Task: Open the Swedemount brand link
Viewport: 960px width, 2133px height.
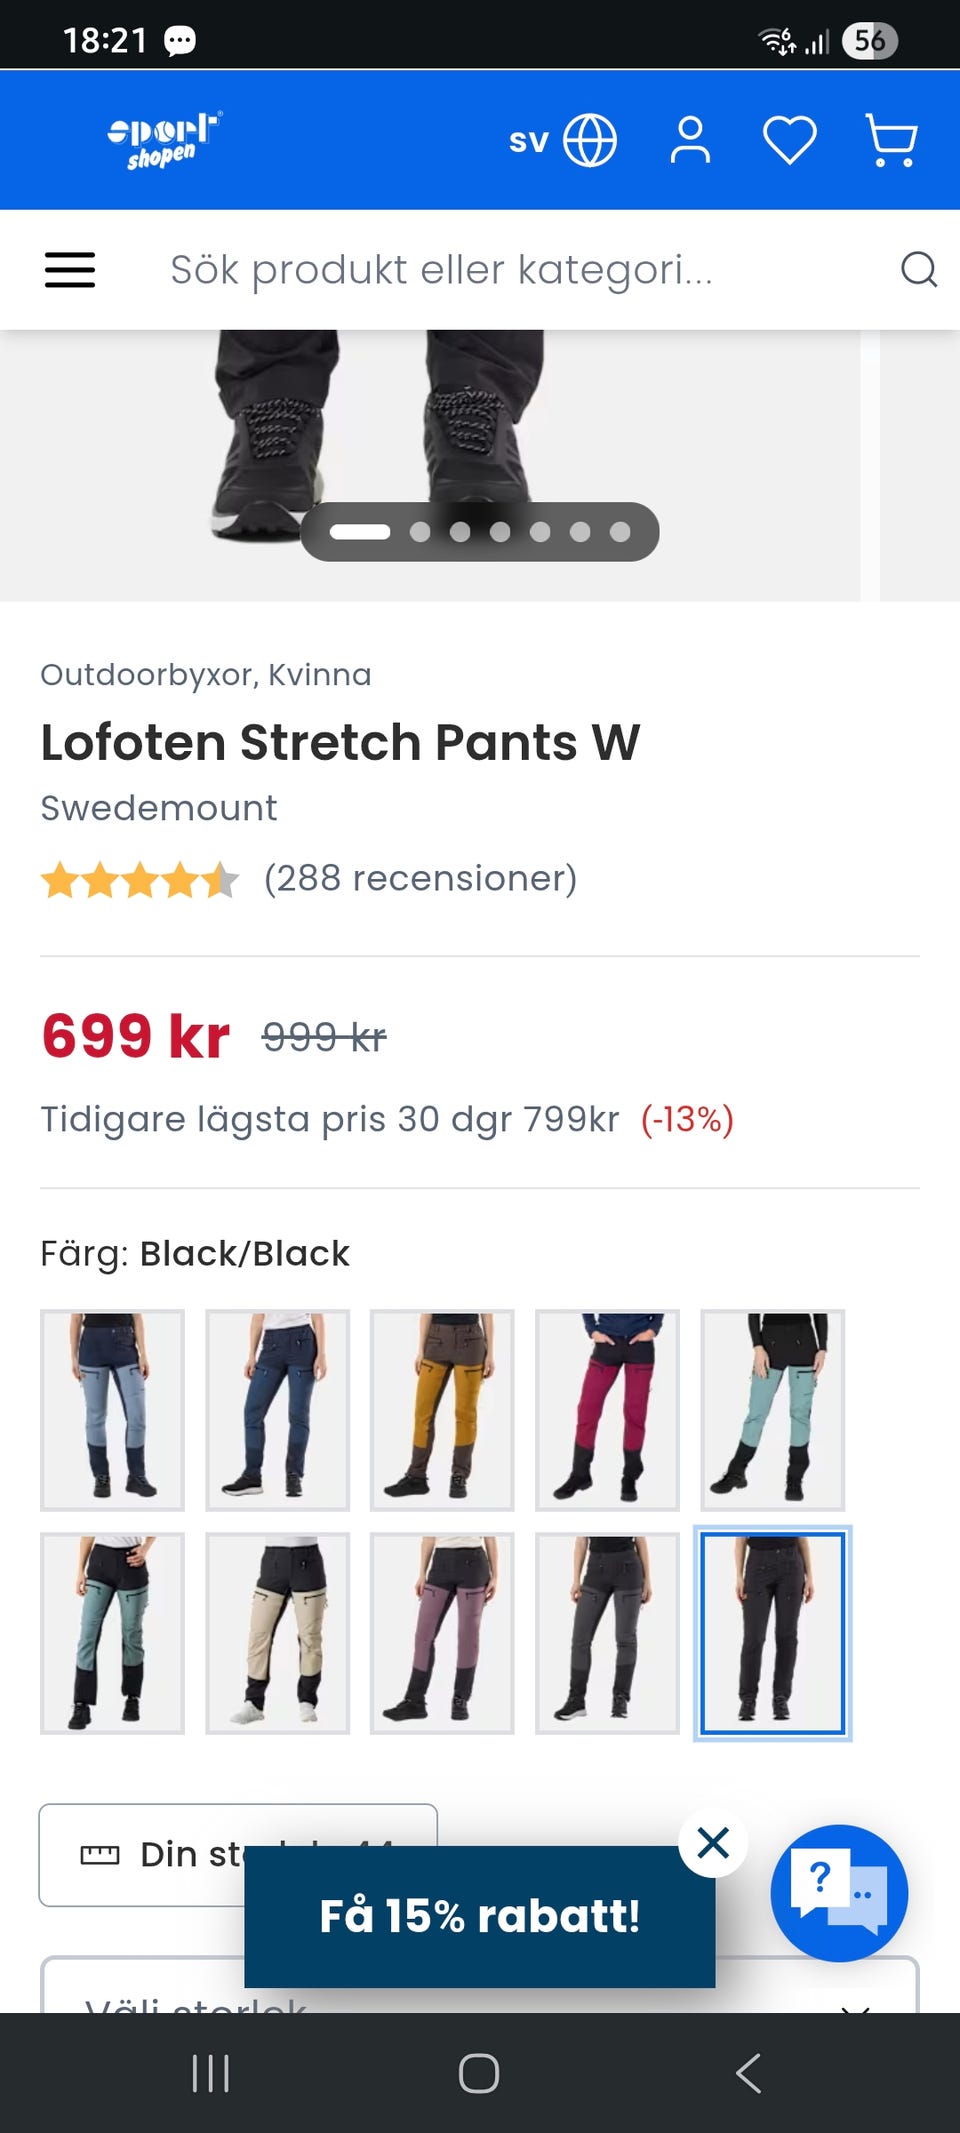Action: pos(159,808)
